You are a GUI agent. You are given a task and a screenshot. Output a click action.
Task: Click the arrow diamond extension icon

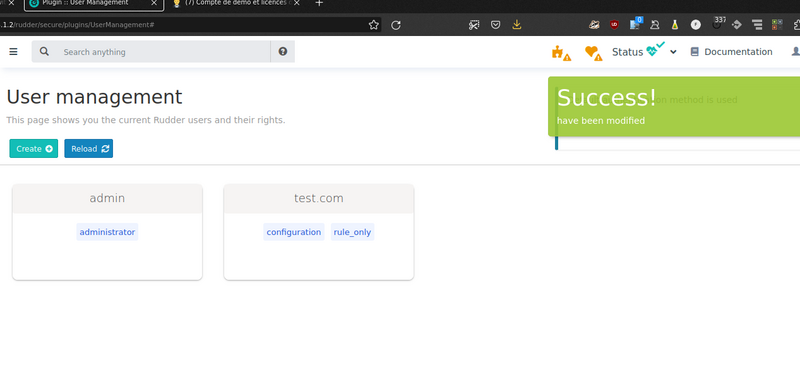(736, 25)
